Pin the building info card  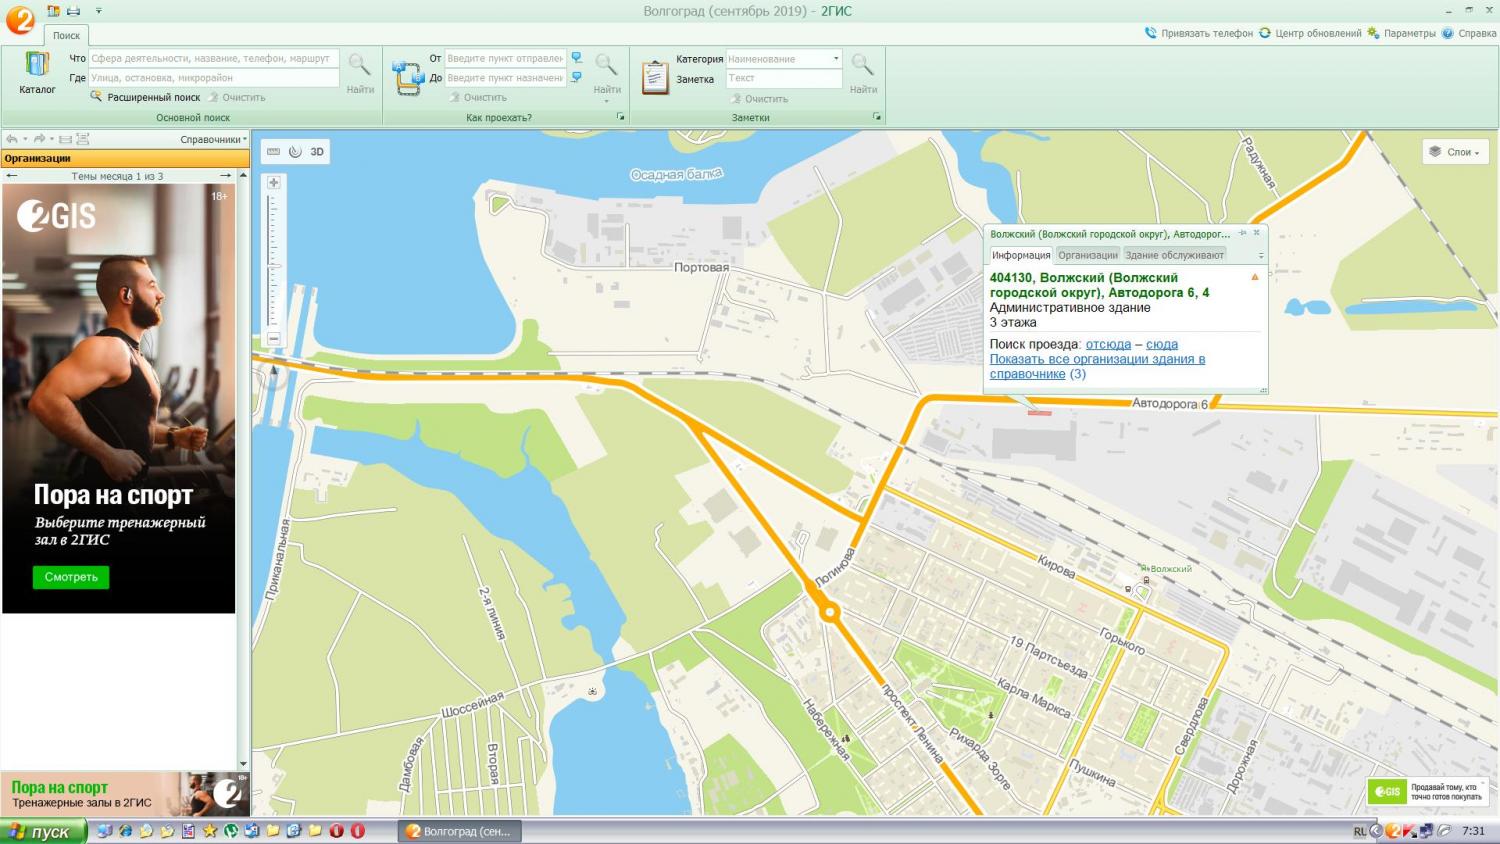click(x=1243, y=233)
